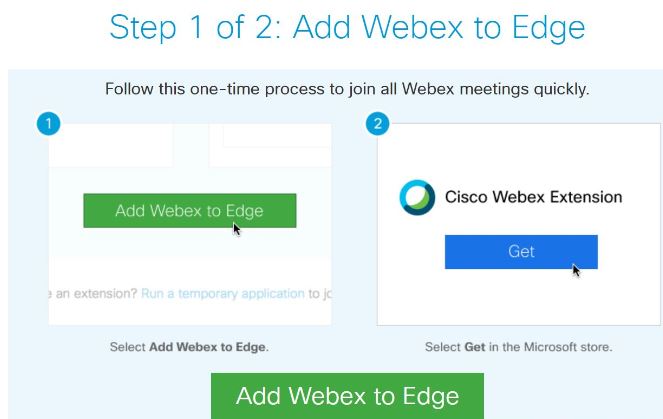663x419 pixels.
Task: Click small Add Webex to Edge illustration button
Action: (190, 211)
